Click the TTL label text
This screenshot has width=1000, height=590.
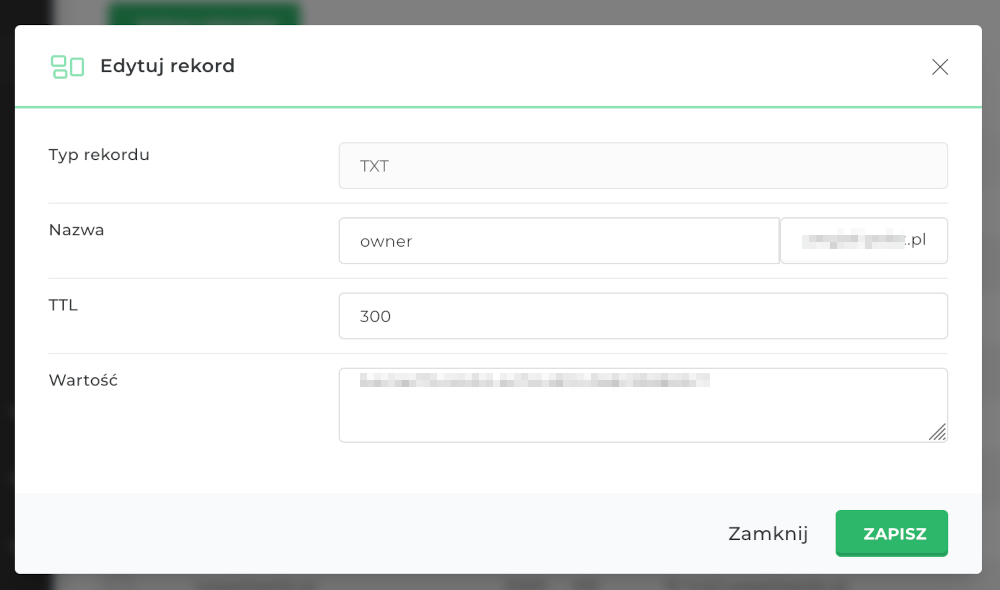coord(62,304)
